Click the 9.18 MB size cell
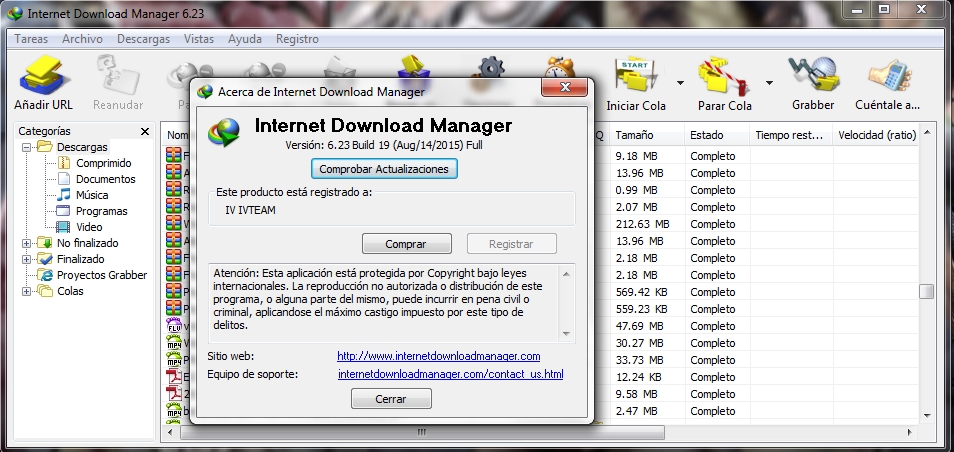The width and height of the screenshot is (954, 452). [636, 156]
